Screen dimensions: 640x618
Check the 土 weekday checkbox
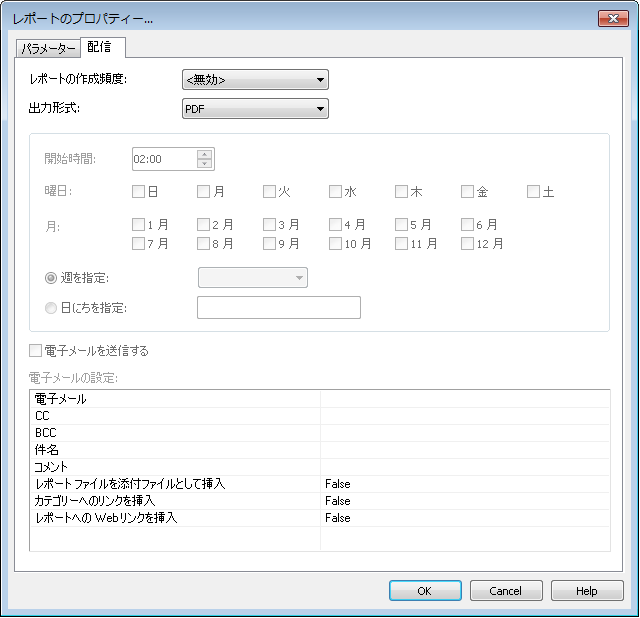(533, 191)
